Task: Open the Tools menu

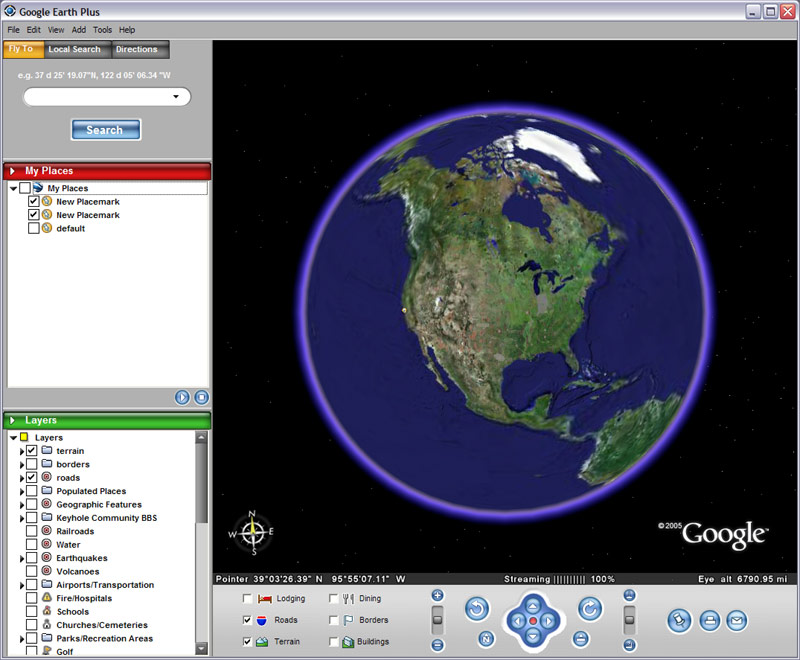Action: click(x=103, y=30)
